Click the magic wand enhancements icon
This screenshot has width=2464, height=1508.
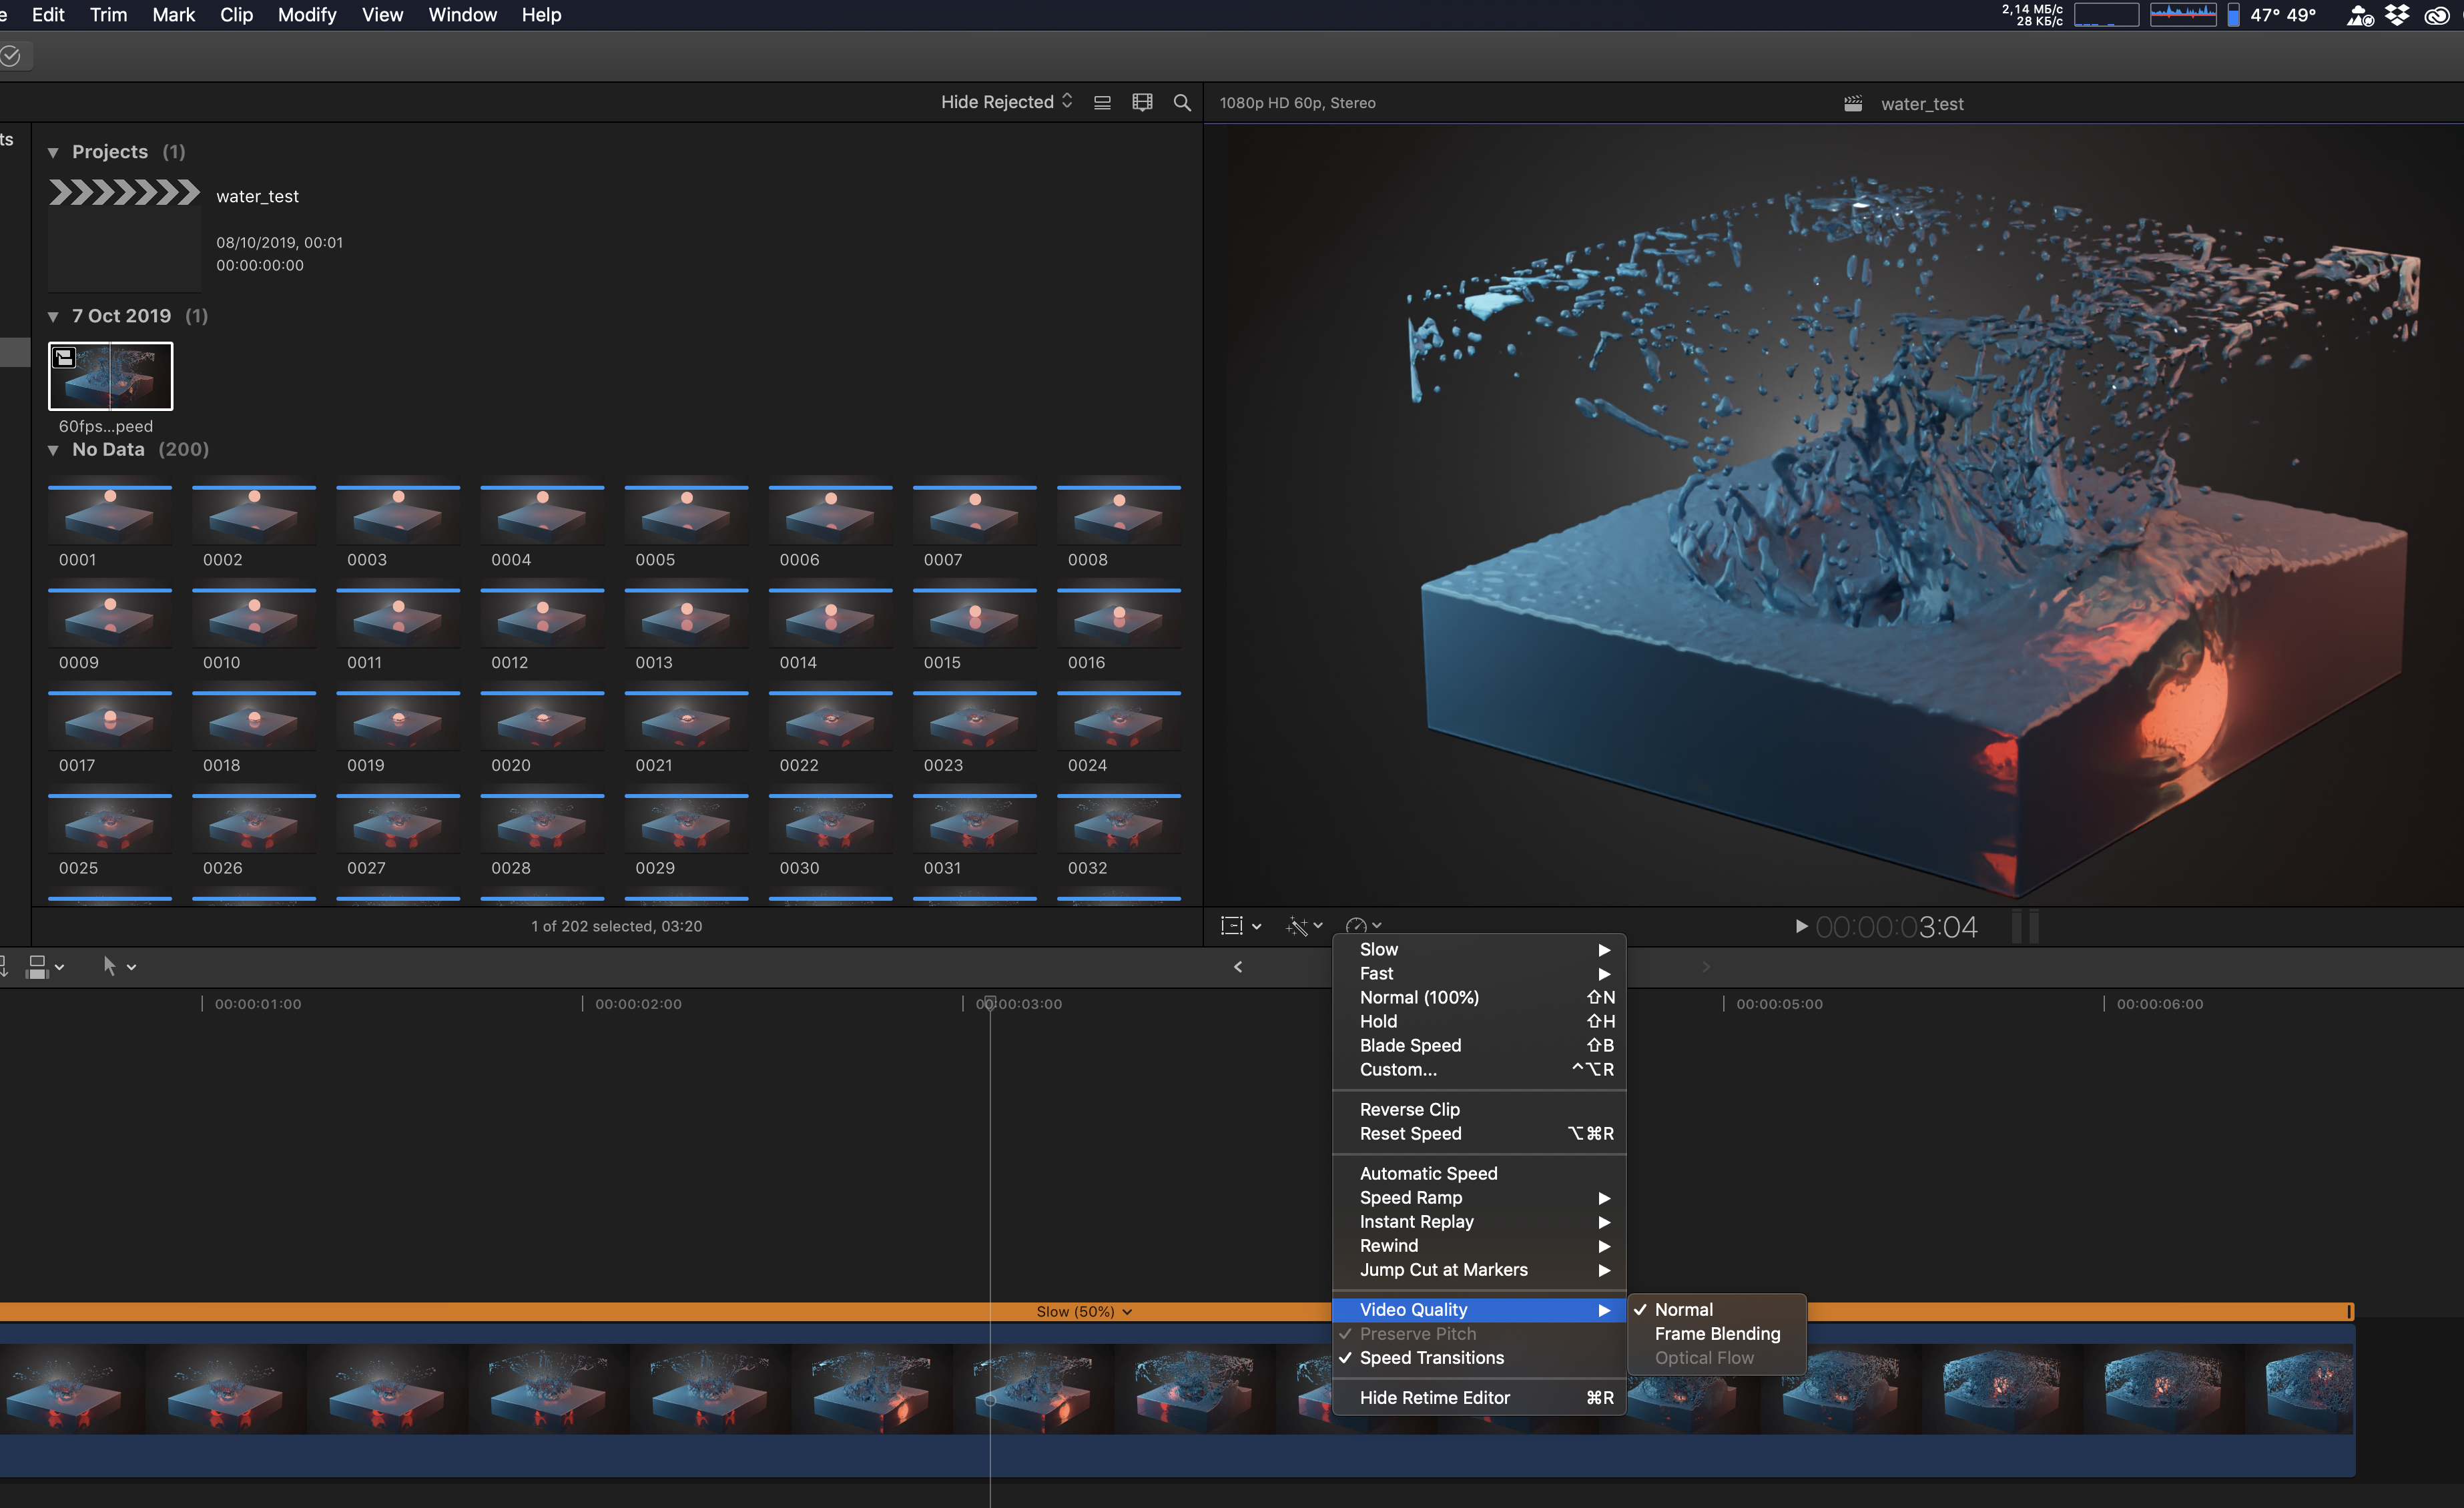1297,926
